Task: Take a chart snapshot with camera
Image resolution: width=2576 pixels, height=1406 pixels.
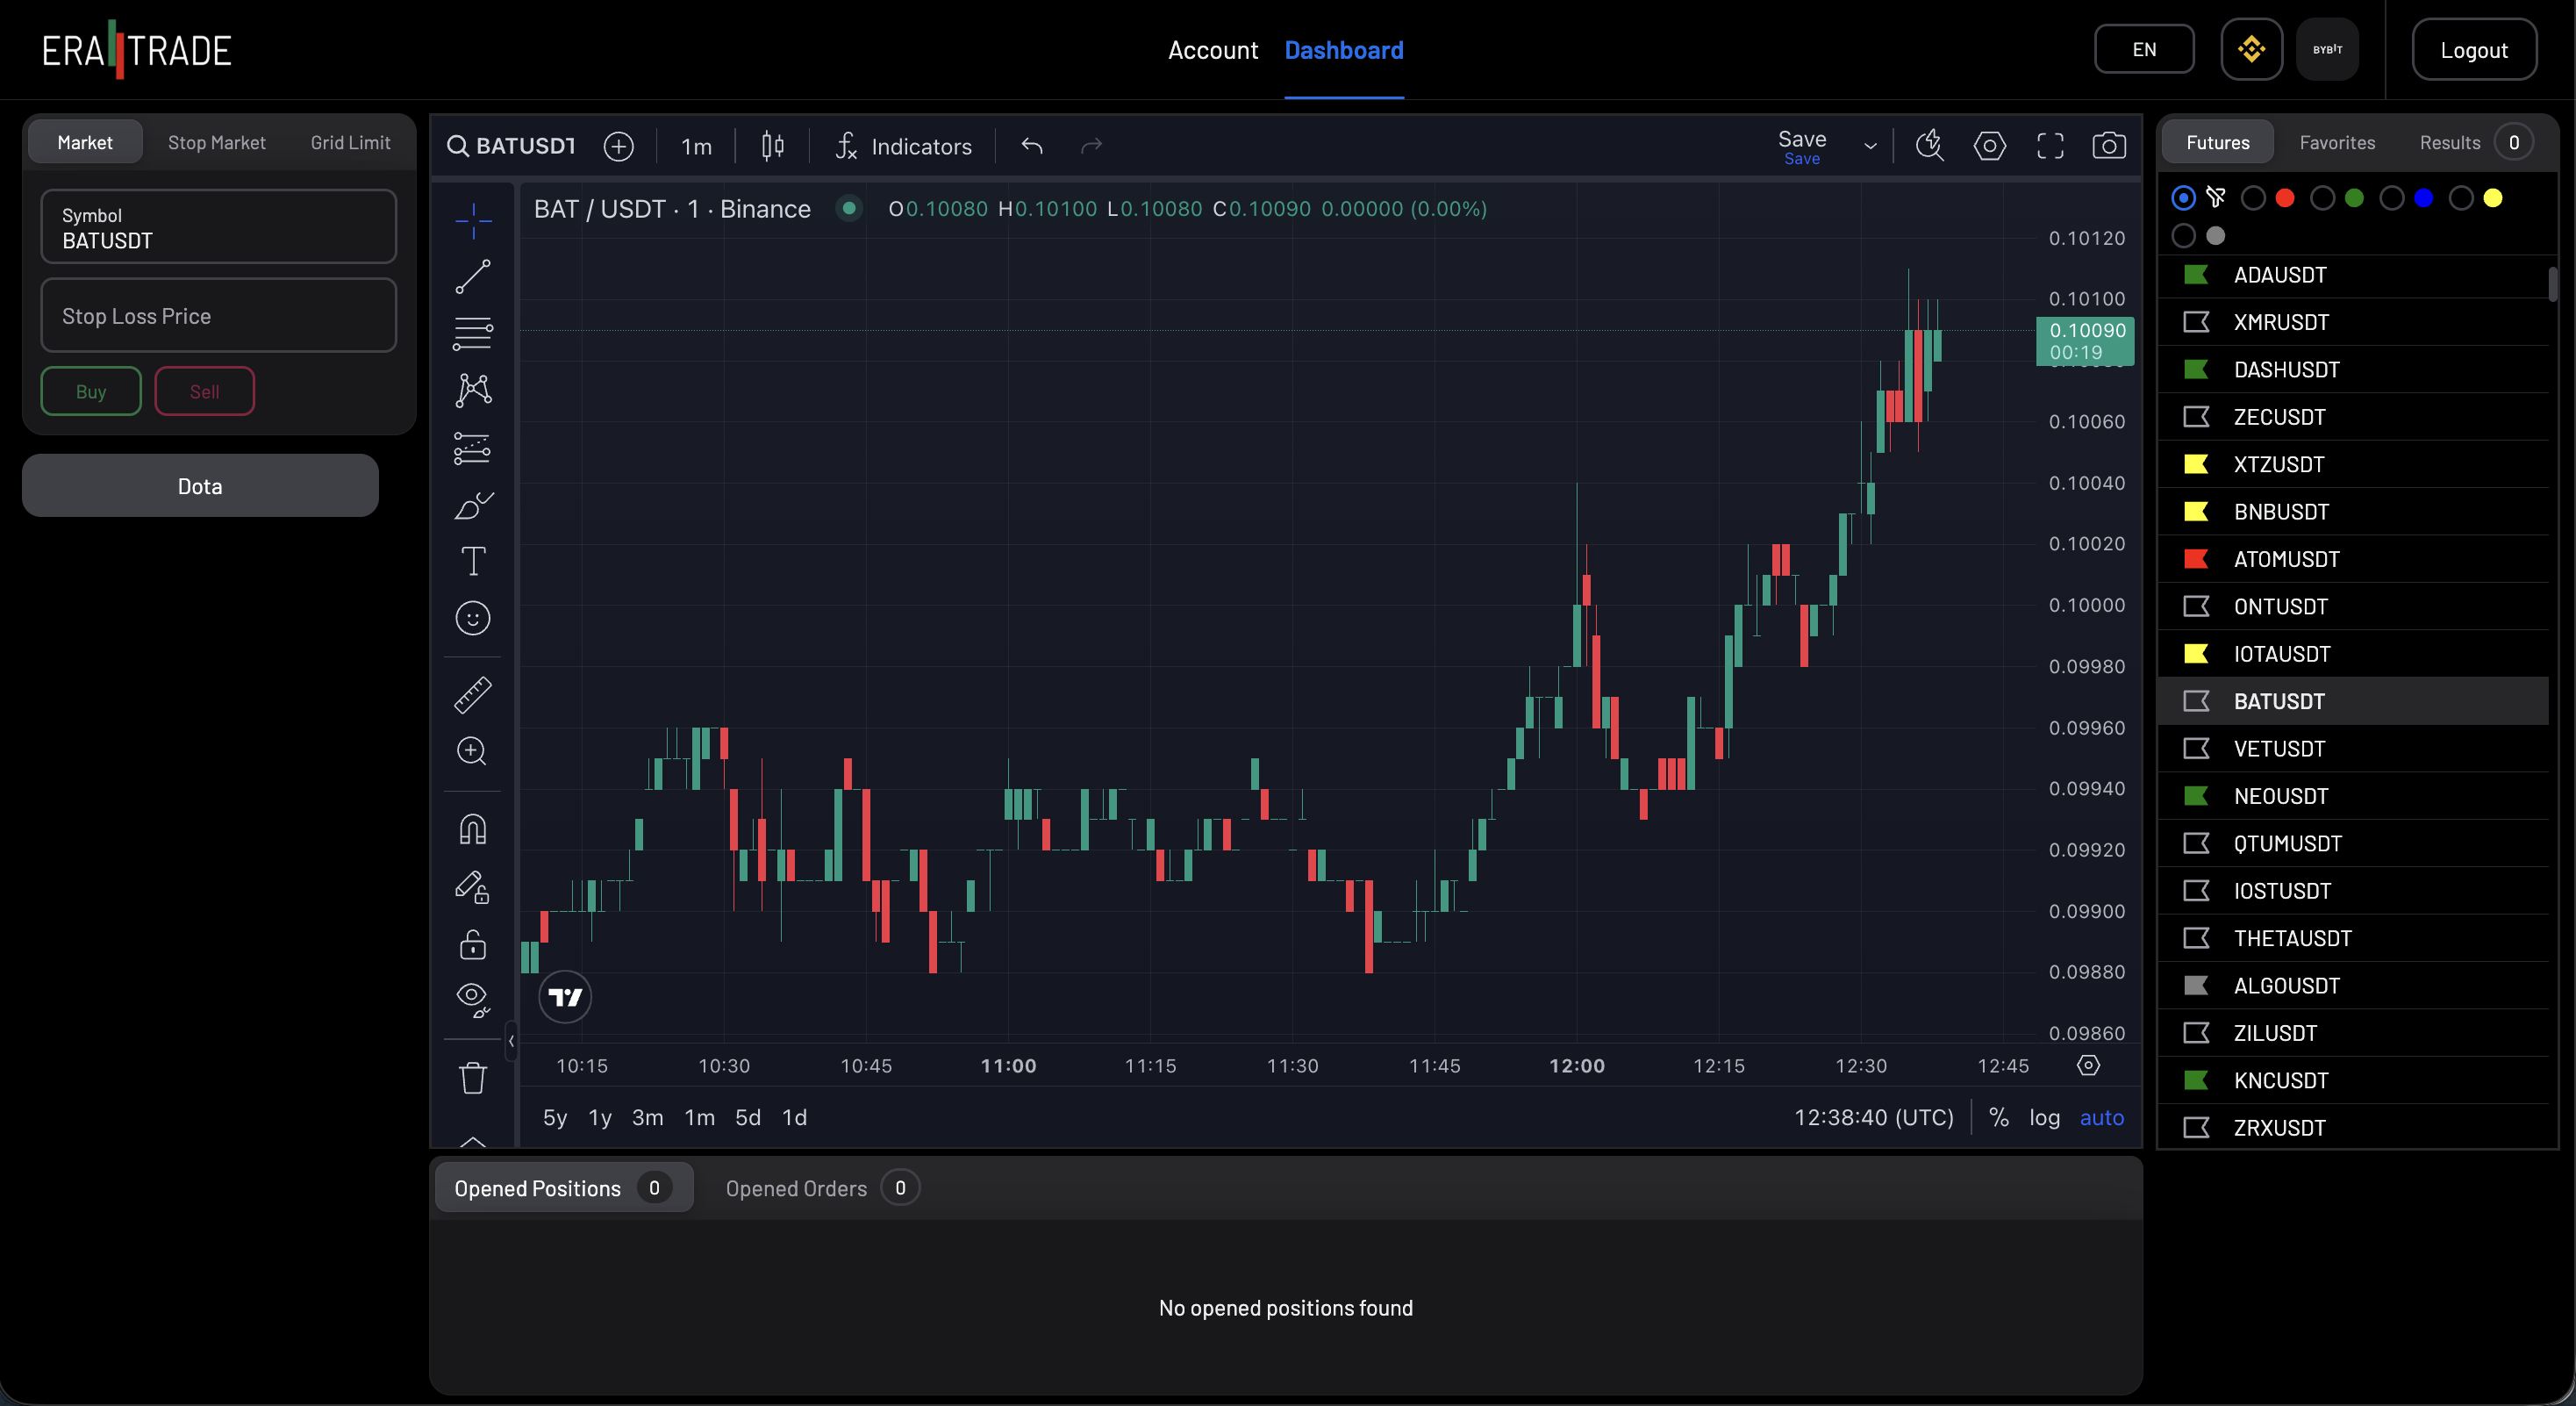Action: pos(2109,146)
